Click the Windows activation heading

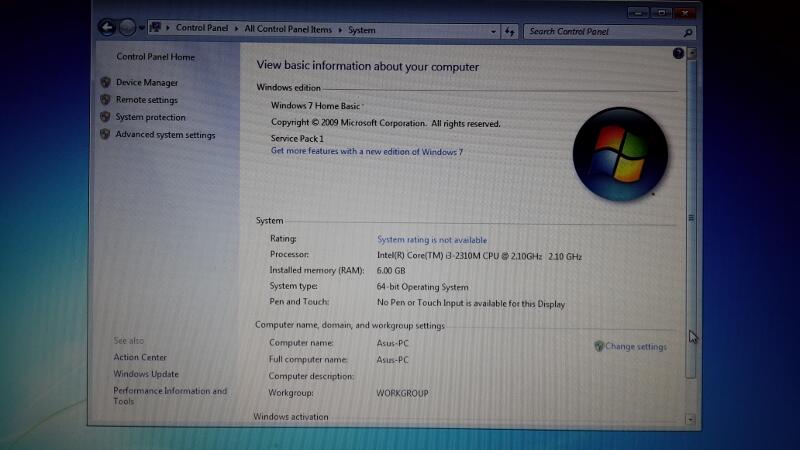coord(291,417)
